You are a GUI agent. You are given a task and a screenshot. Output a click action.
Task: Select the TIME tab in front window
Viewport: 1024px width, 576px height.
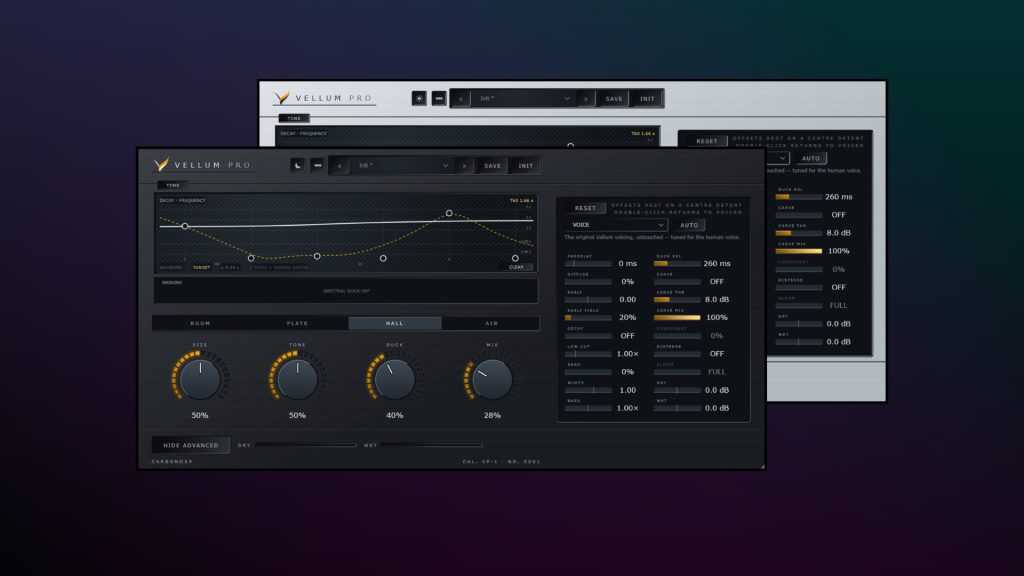pos(172,185)
